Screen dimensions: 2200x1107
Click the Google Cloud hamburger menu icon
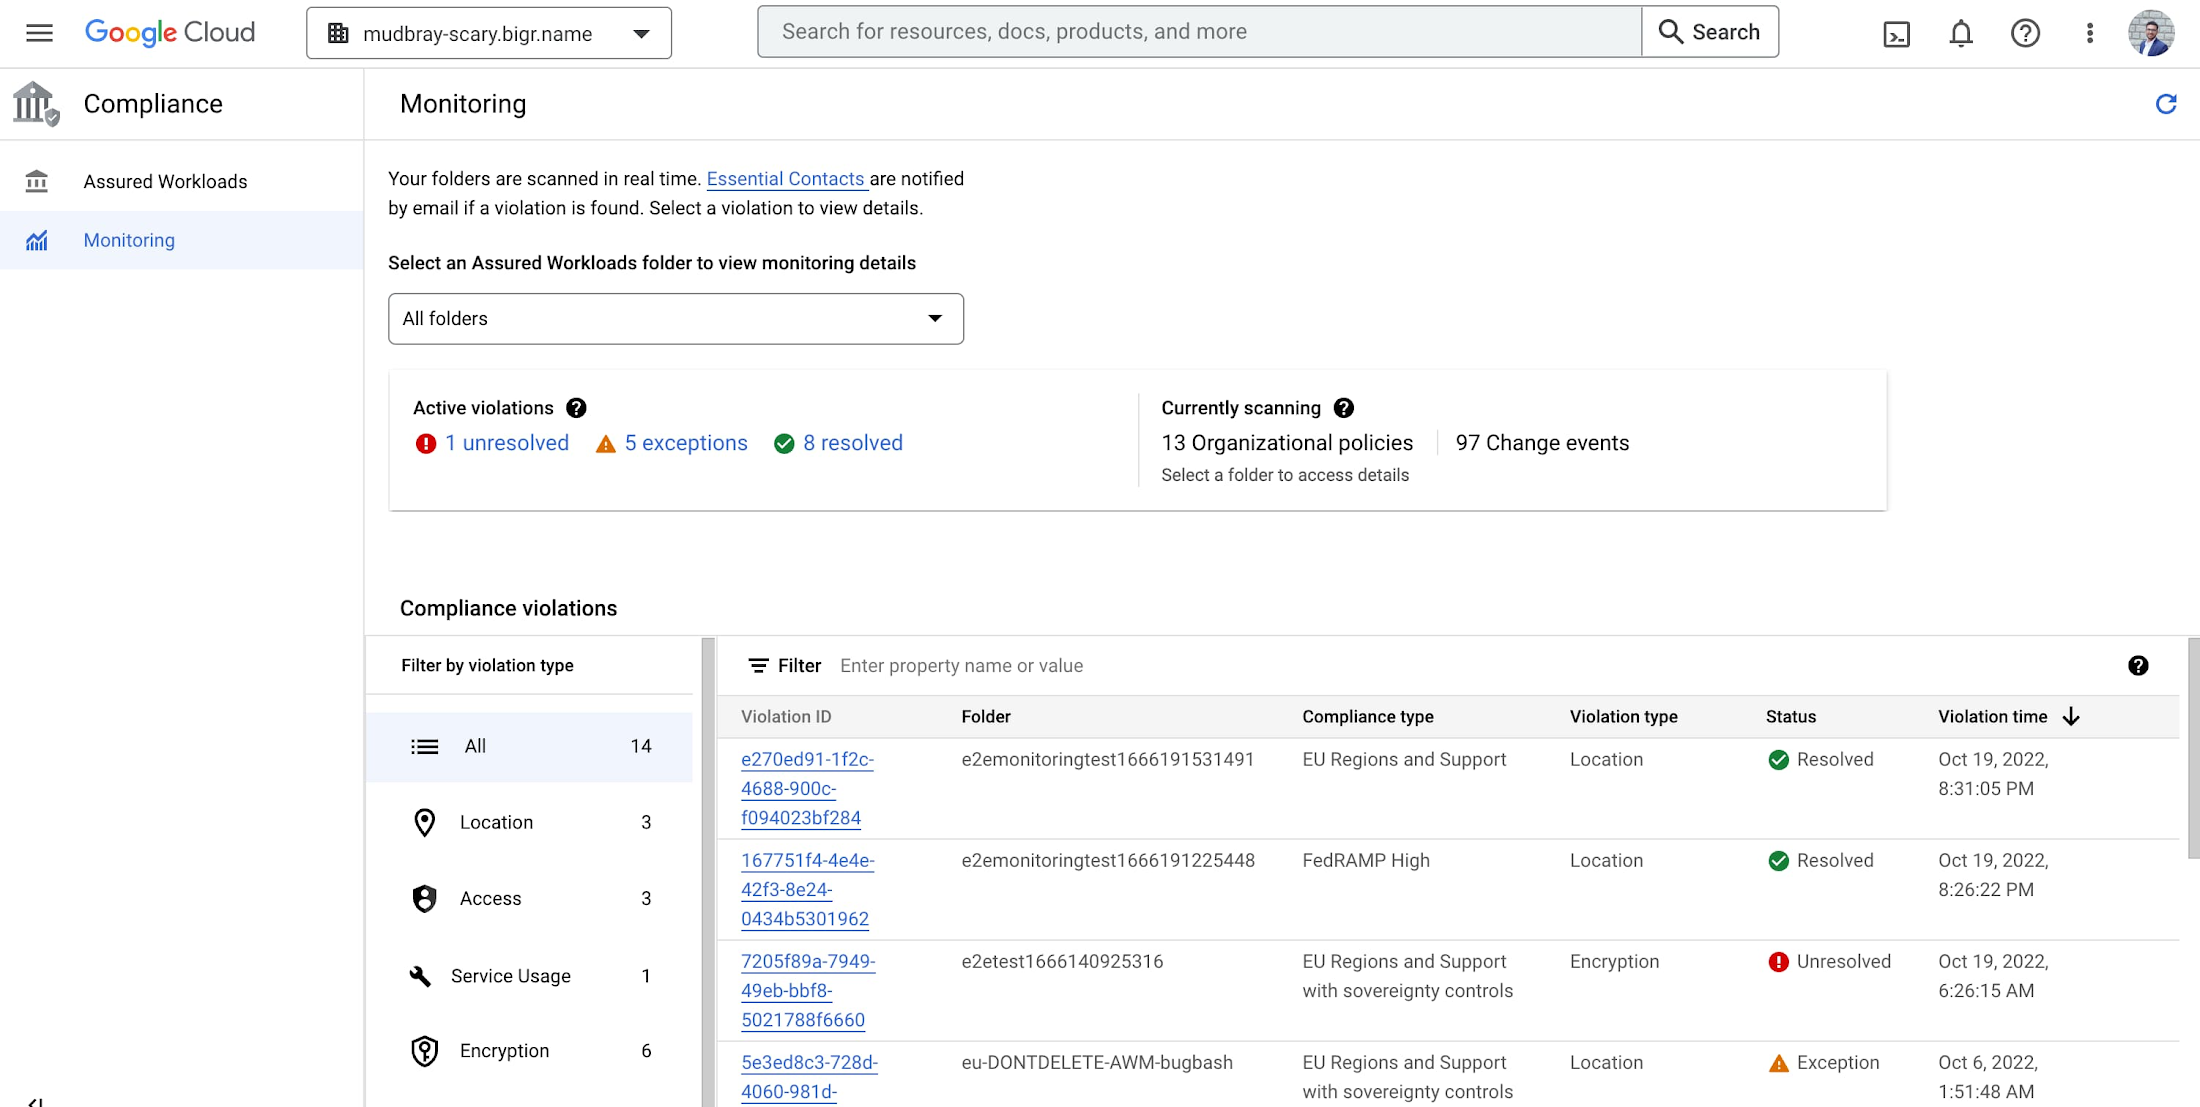[x=38, y=31]
